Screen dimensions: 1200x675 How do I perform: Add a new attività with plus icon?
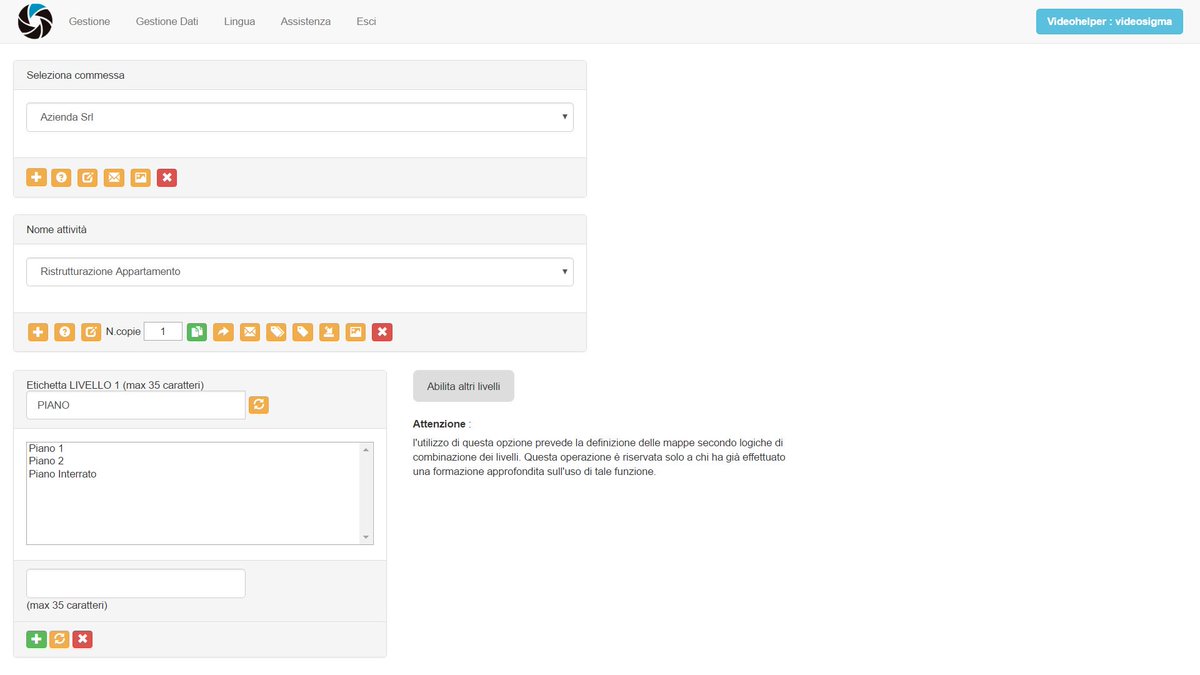click(38, 331)
